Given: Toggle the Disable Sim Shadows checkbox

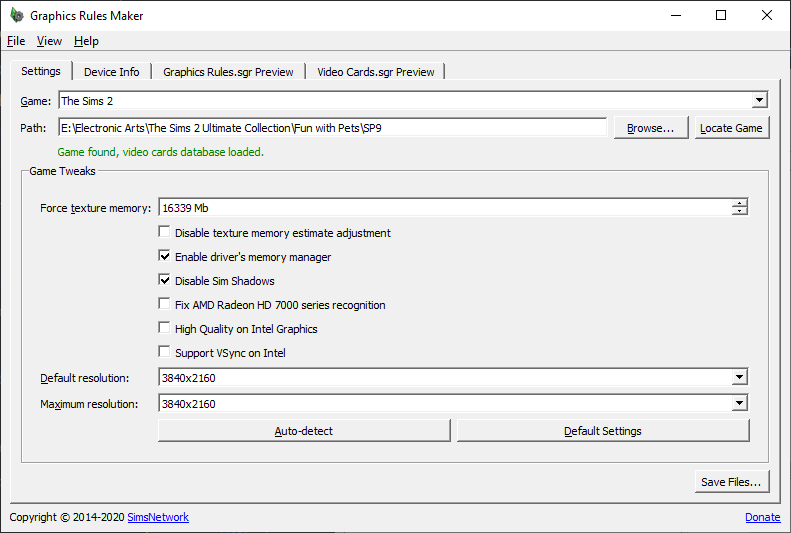Looking at the screenshot, I should 165,281.
